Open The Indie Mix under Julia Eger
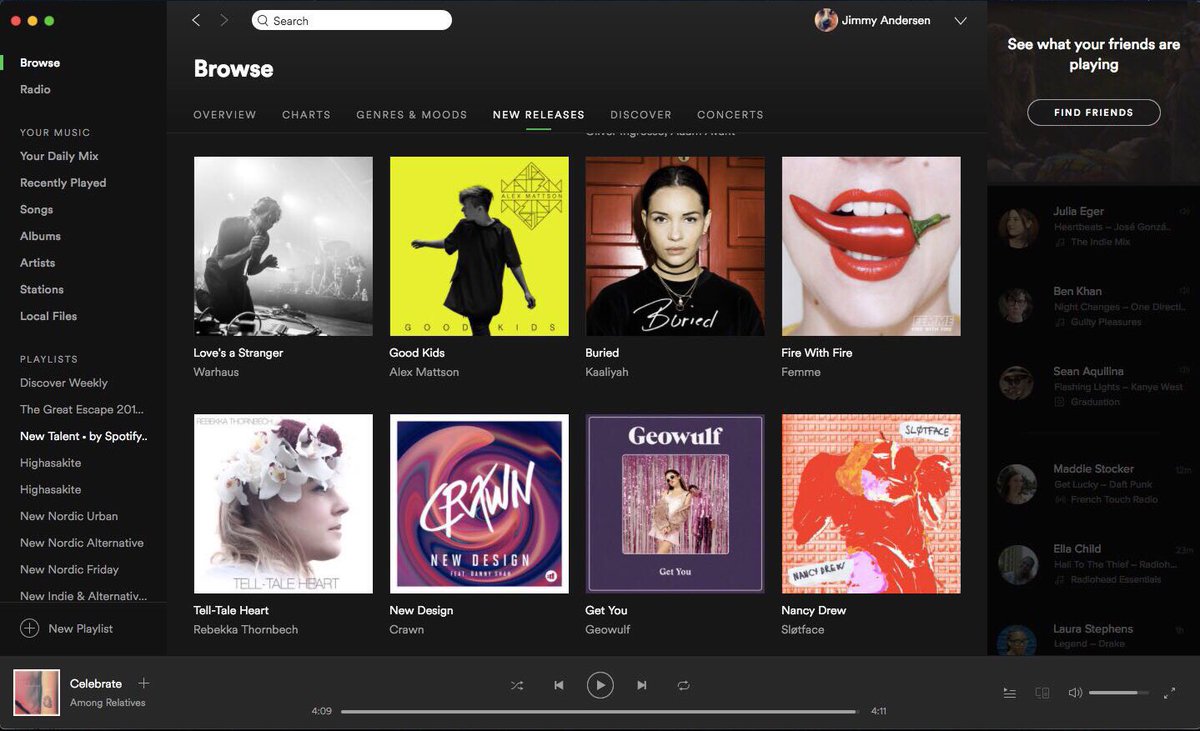 pyautogui.click(x=1100, y=242)
